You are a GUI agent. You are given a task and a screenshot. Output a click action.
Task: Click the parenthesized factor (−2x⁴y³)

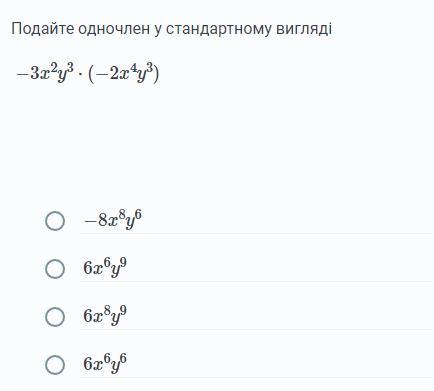tap(123, 73)
